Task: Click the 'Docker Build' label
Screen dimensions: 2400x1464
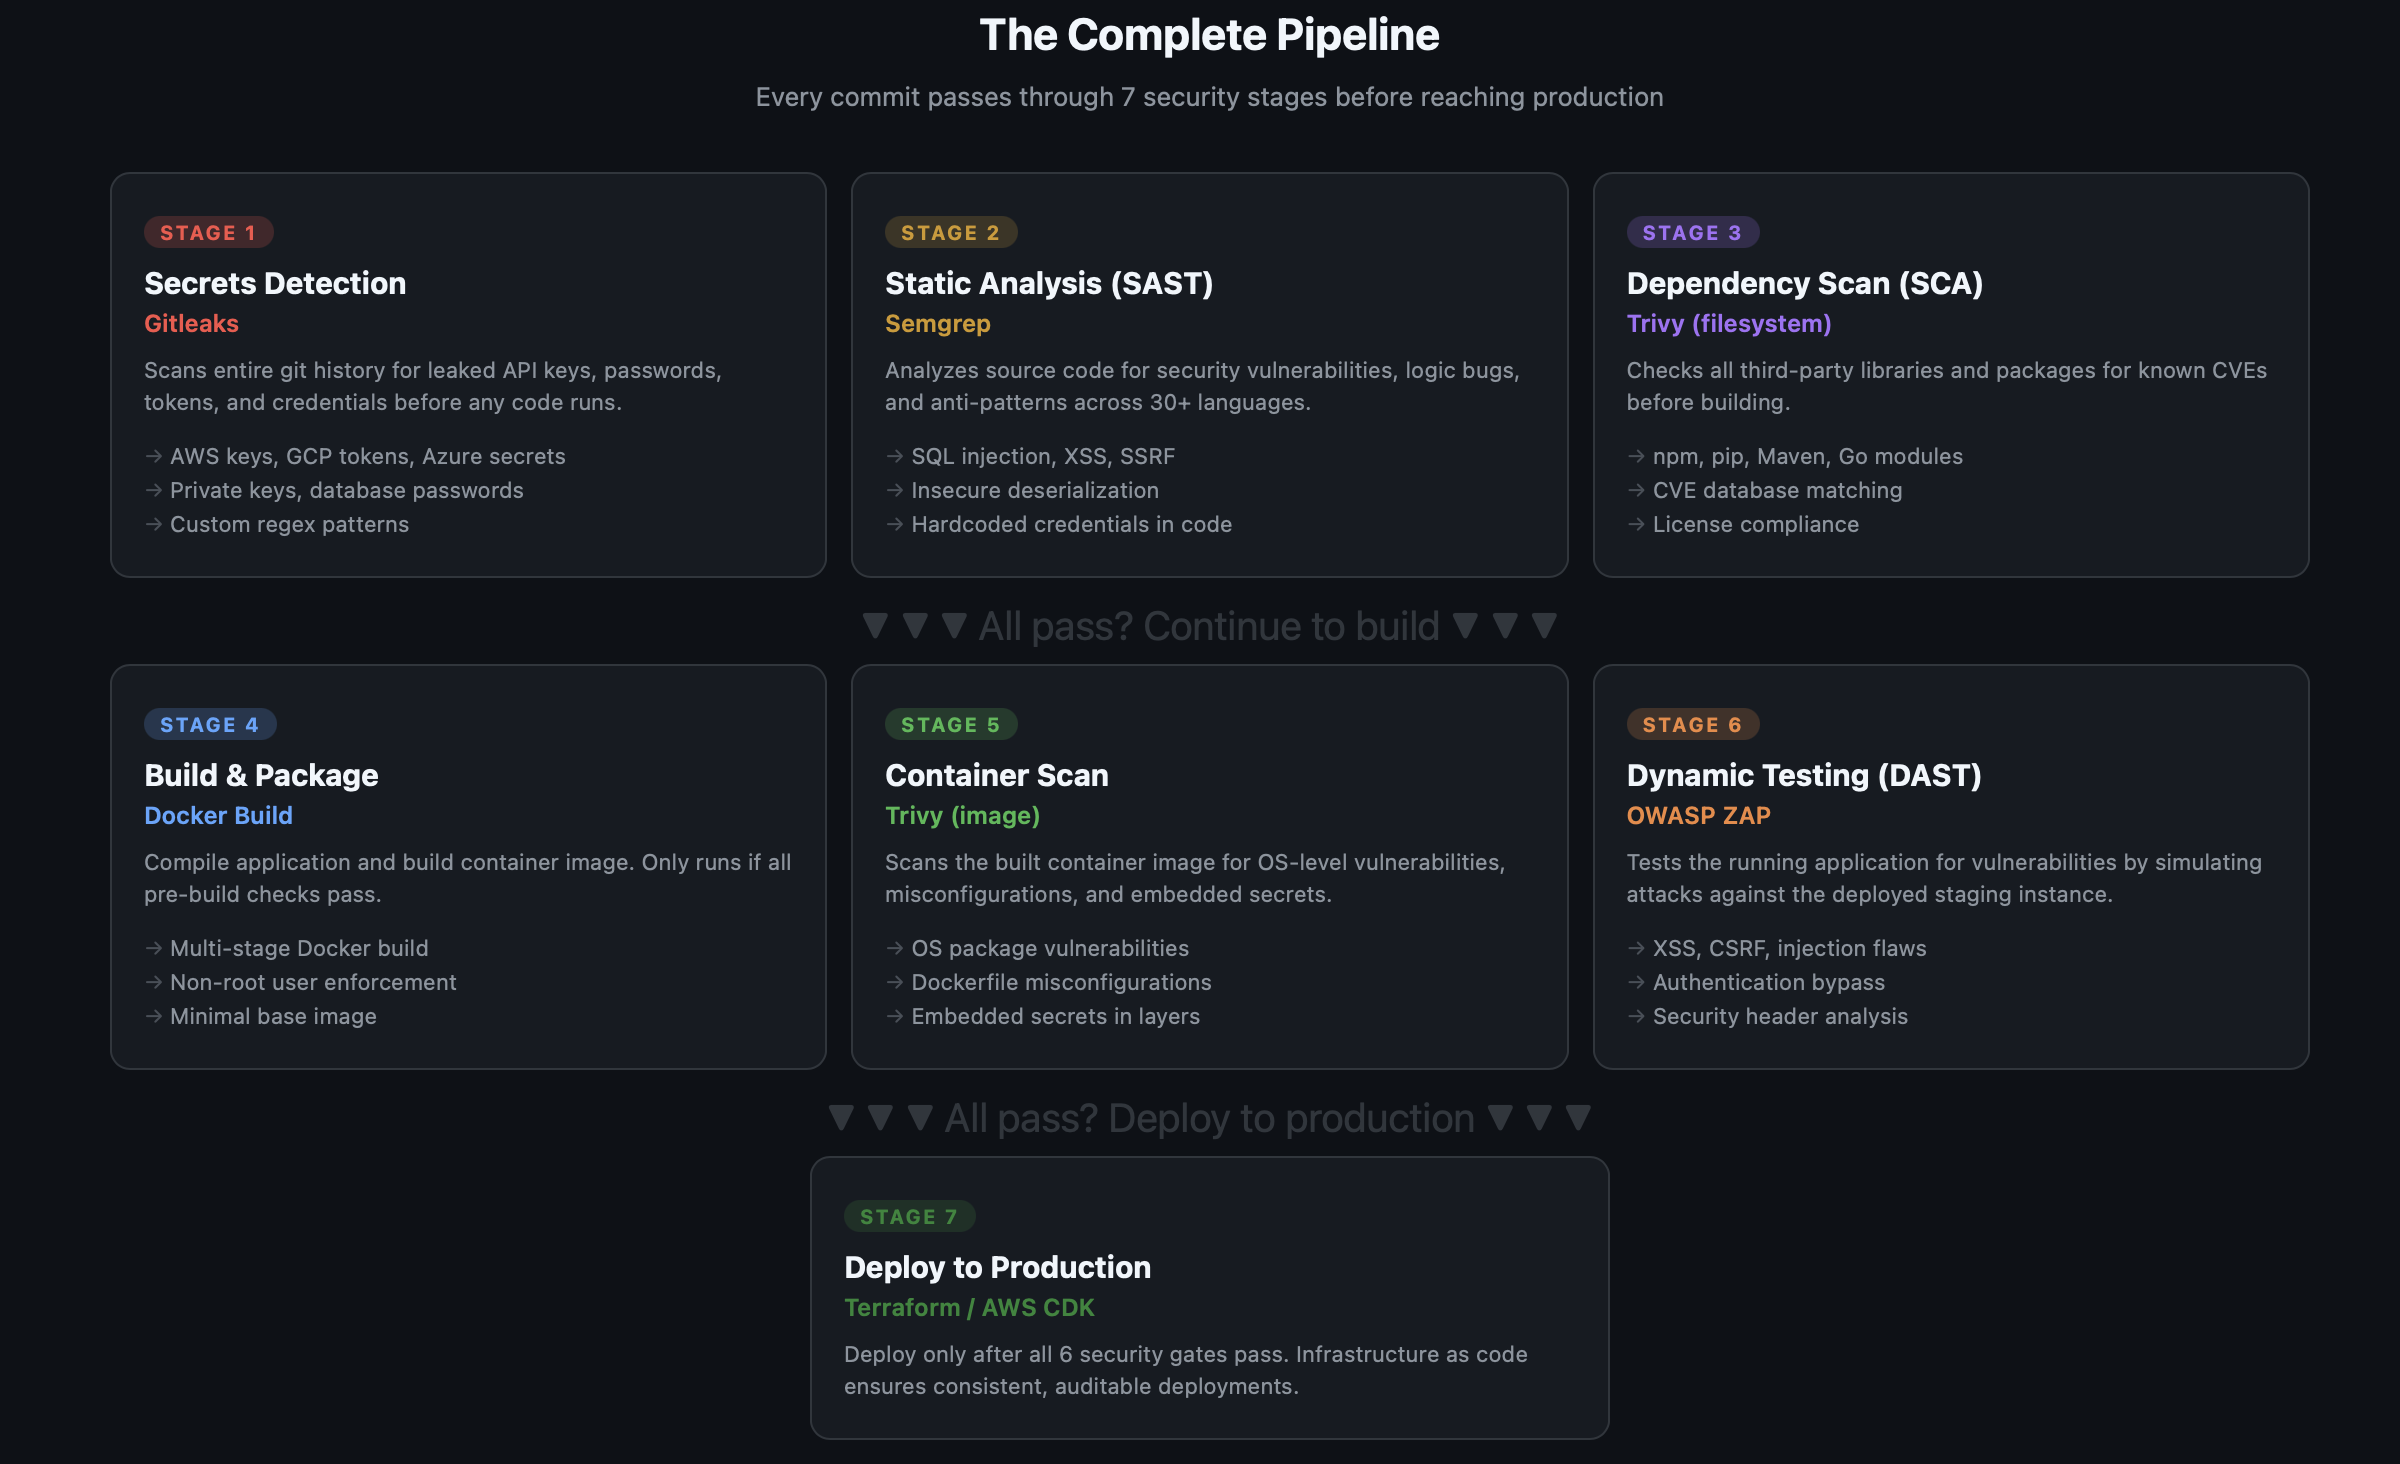Action: [x=218, y=815]
